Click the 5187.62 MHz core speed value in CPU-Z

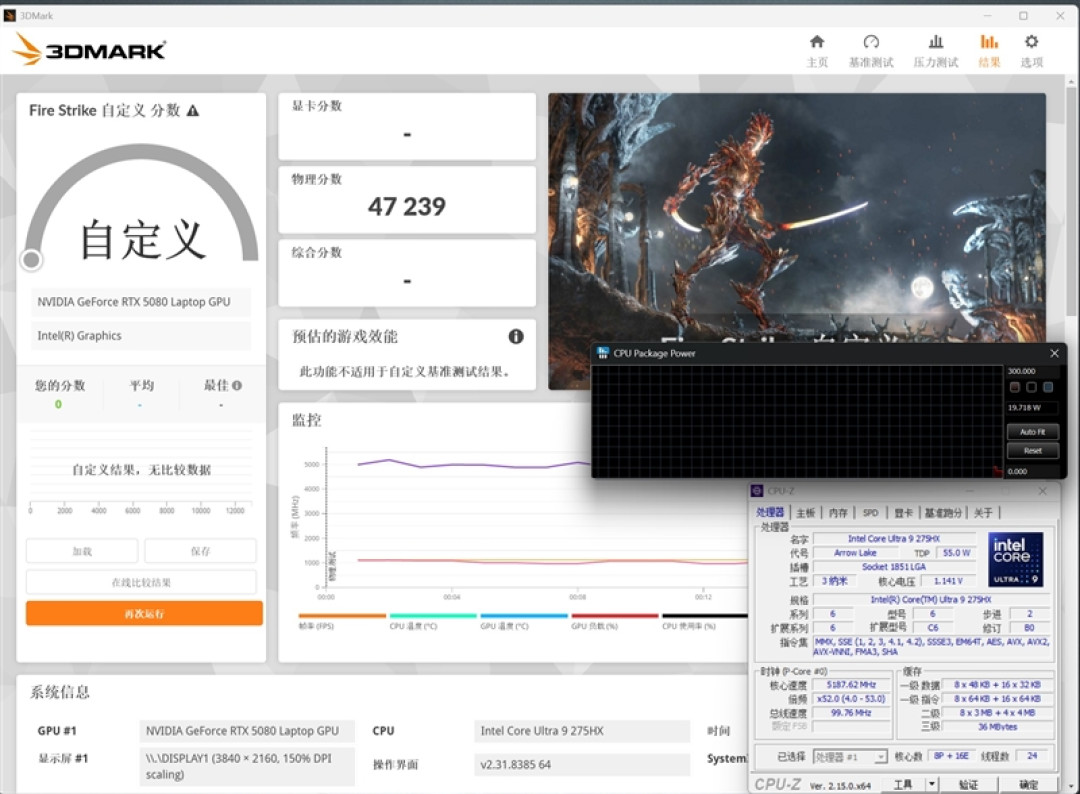(x=851, y=685)
